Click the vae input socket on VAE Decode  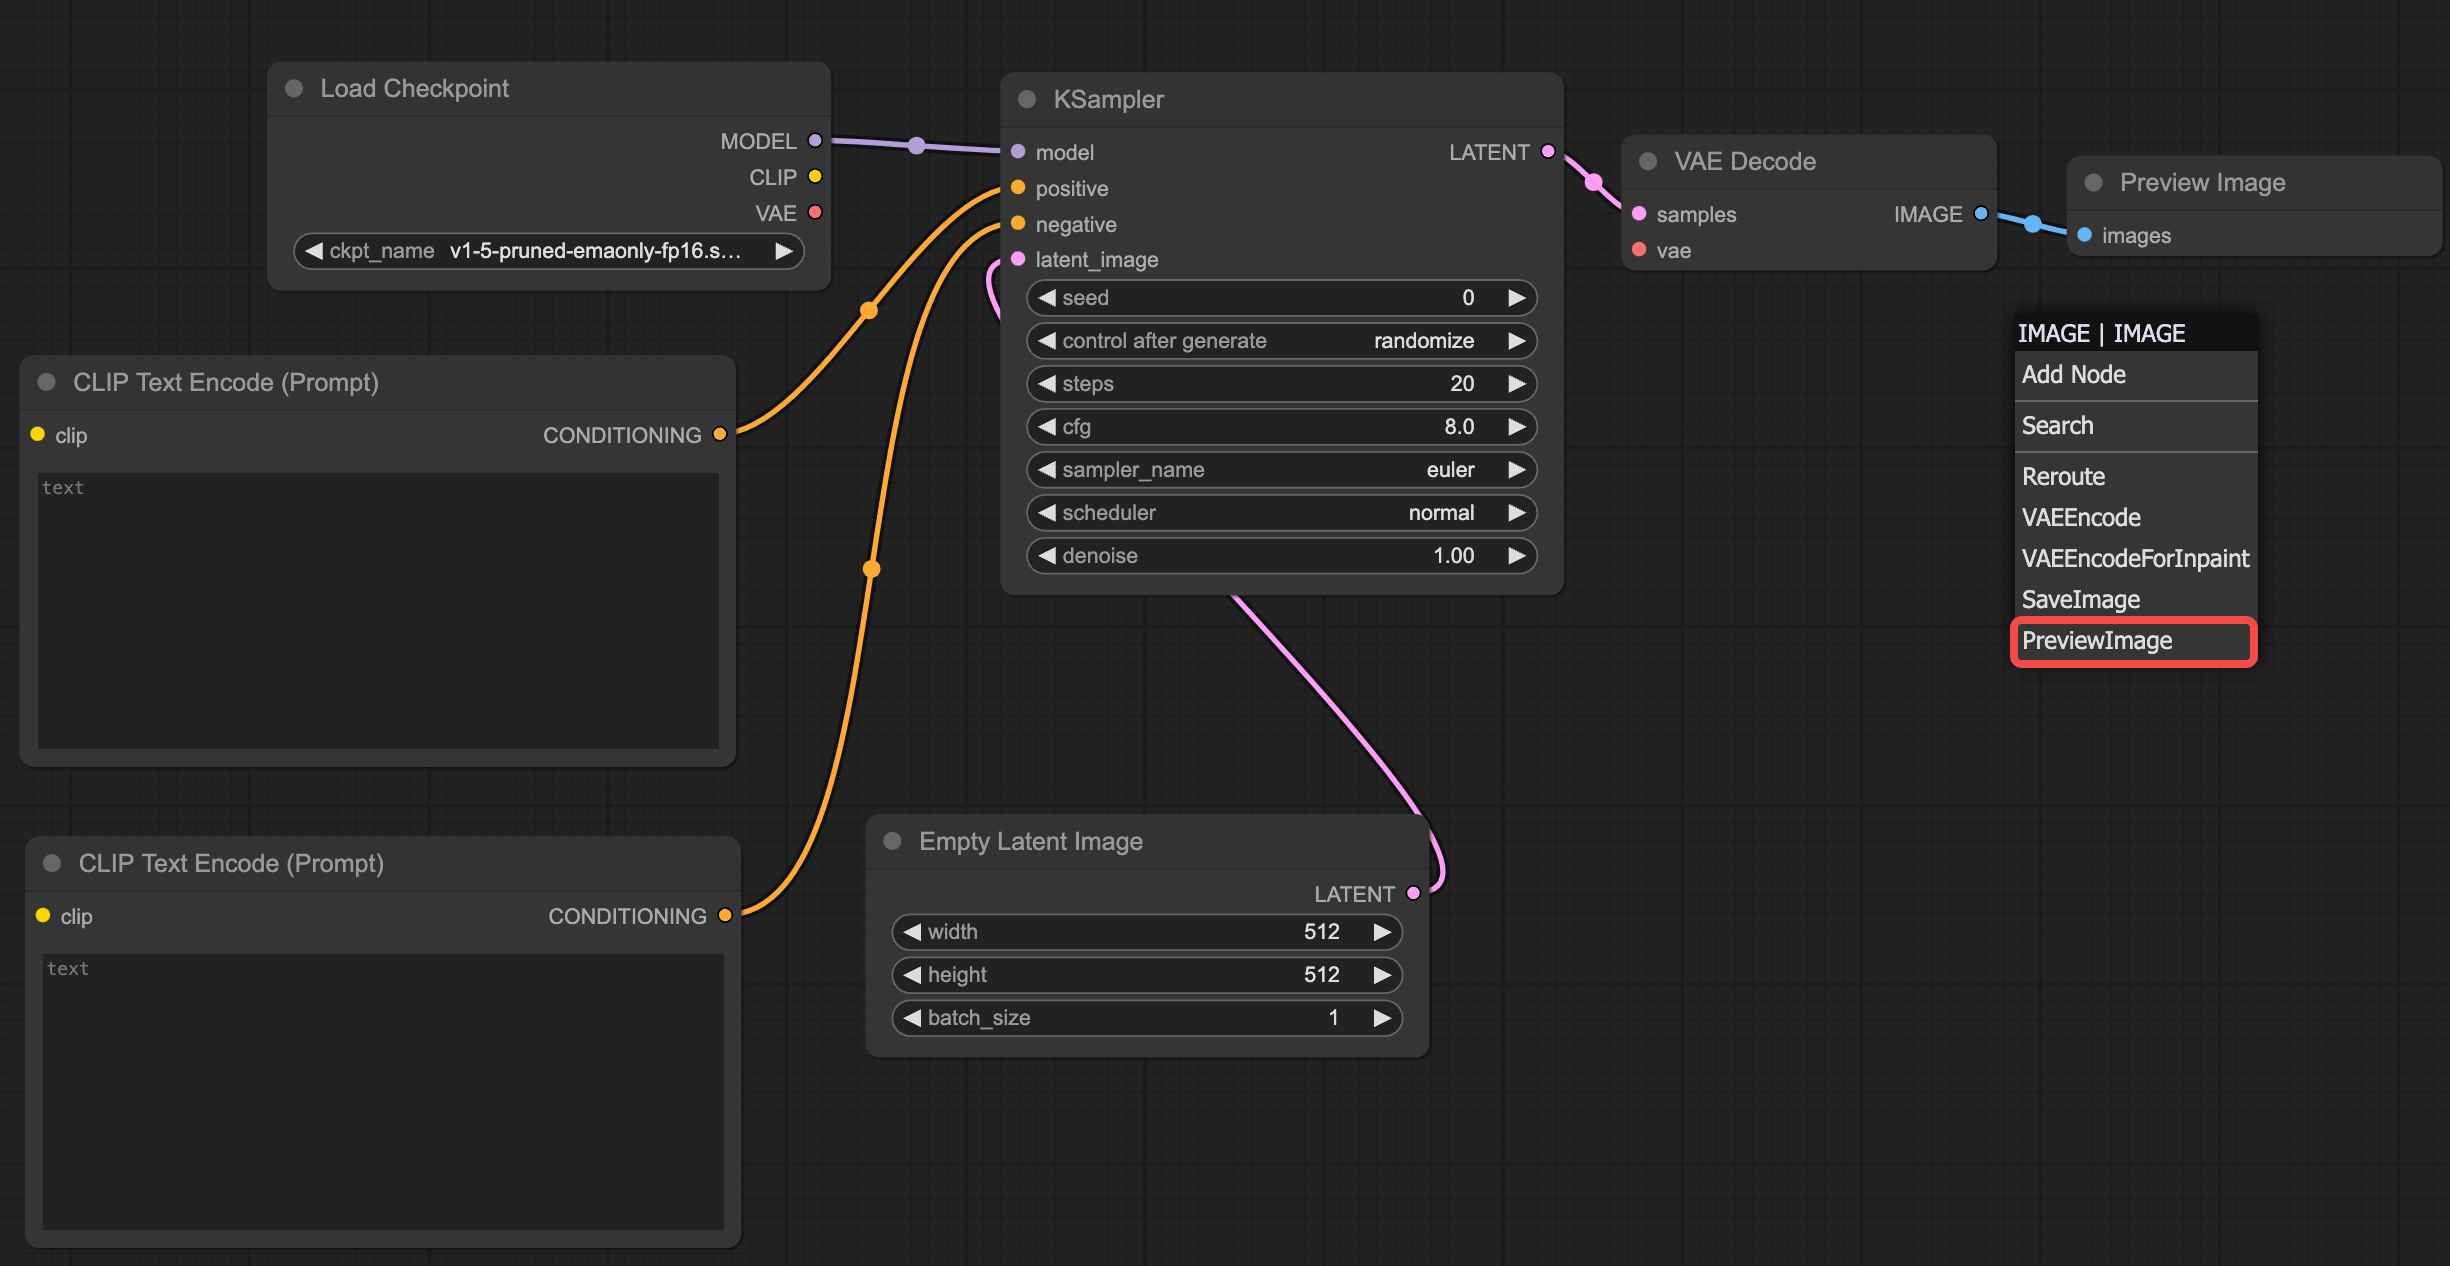pyautogui.click(x=1639, y=250)
